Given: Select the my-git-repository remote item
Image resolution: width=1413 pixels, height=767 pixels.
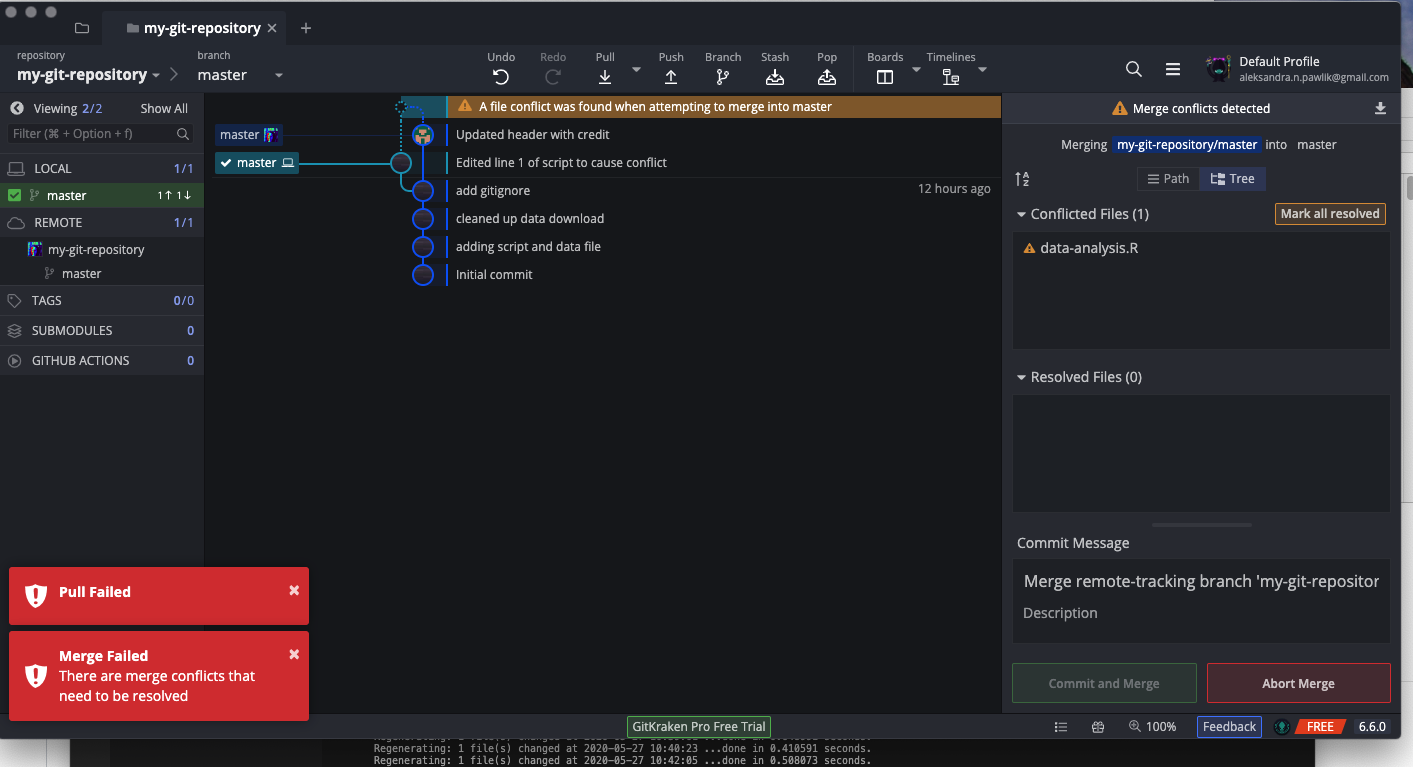Looking at the screenshot, I should coord(96,249).
